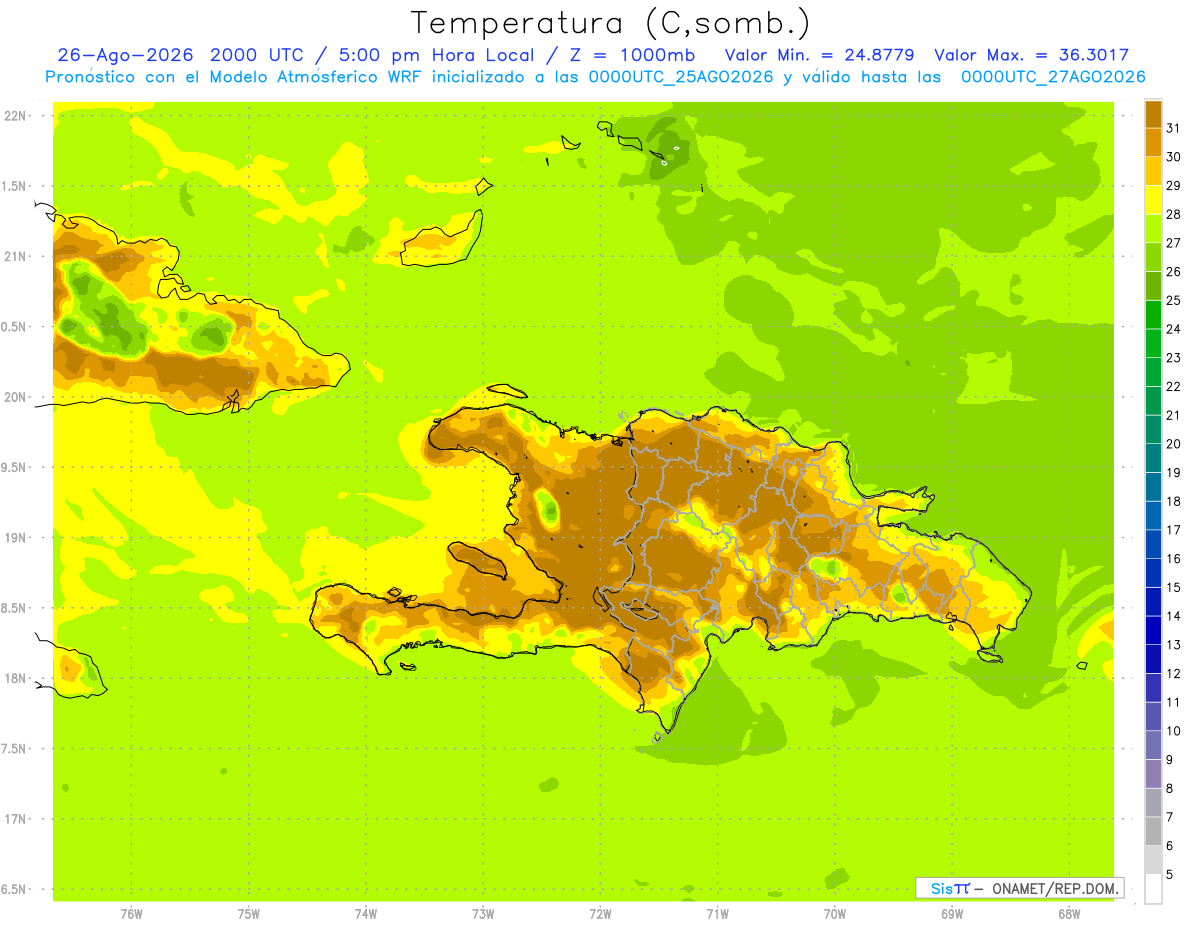Click the truncated latitude label "7.5N"
Screen dimensions: 1200x927
point(14,749)
